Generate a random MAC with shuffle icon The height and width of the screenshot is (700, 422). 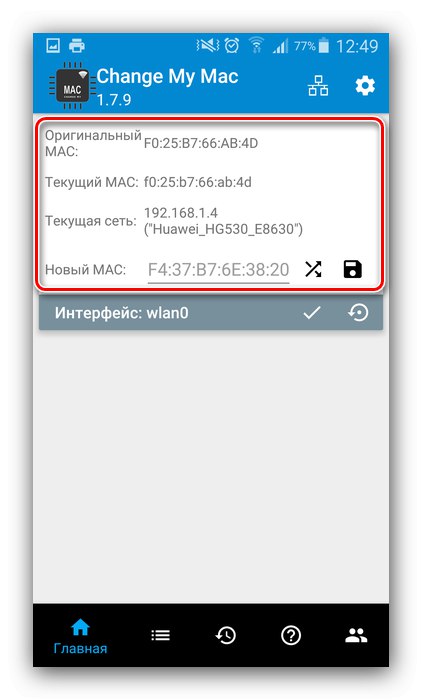pyautogui.click(x=313, y=269)
